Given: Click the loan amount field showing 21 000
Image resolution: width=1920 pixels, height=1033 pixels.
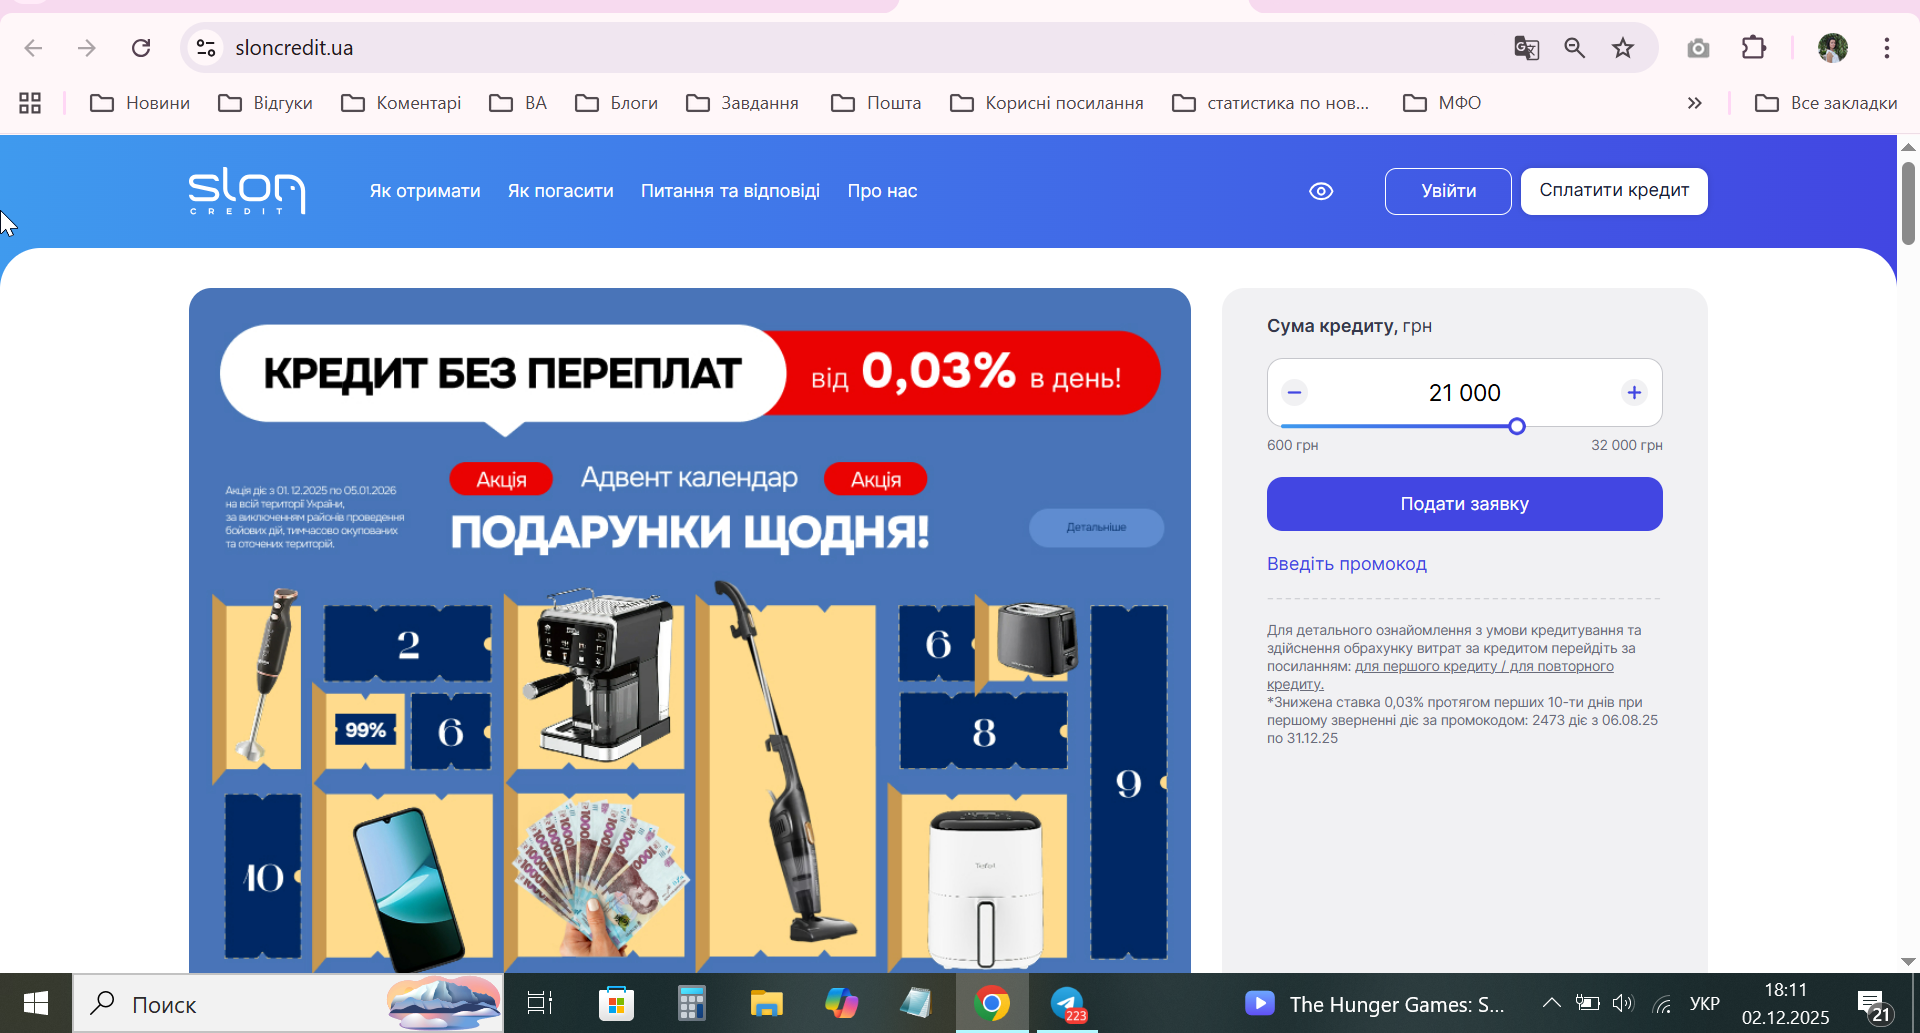Looking at the screenshot, I should coord(1465,393).
